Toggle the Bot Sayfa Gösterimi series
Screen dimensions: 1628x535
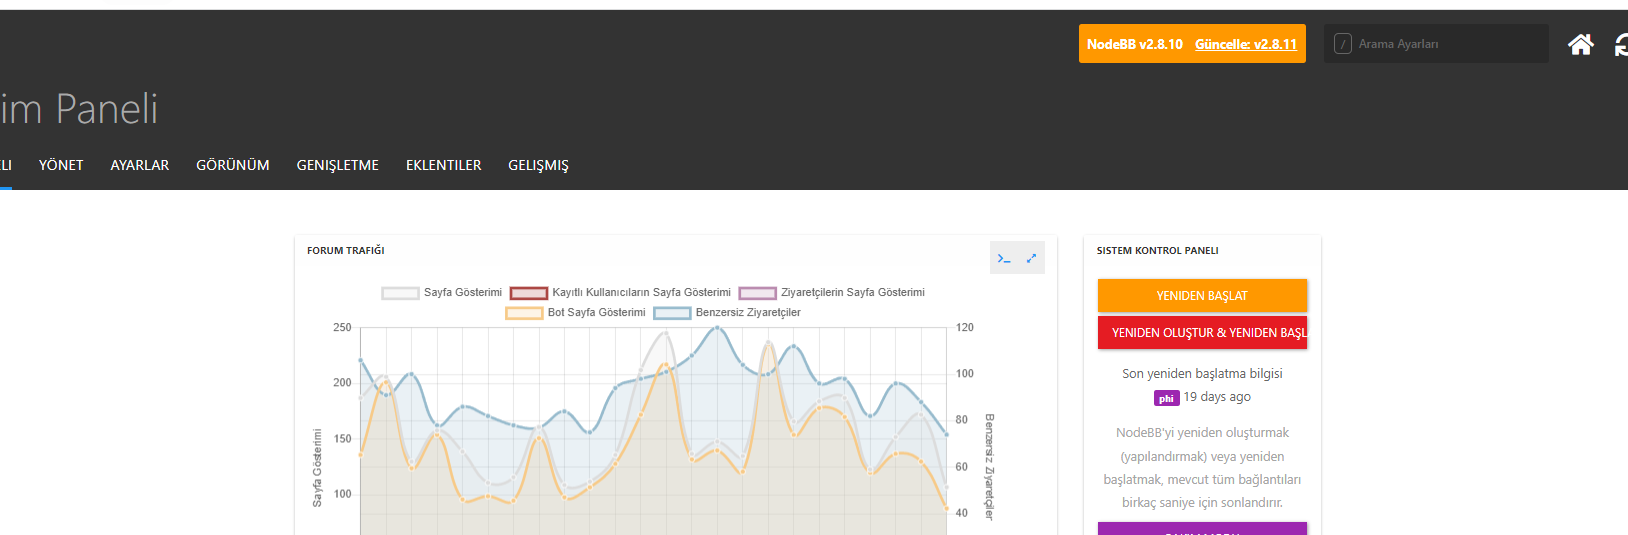[x=576, y=313]
